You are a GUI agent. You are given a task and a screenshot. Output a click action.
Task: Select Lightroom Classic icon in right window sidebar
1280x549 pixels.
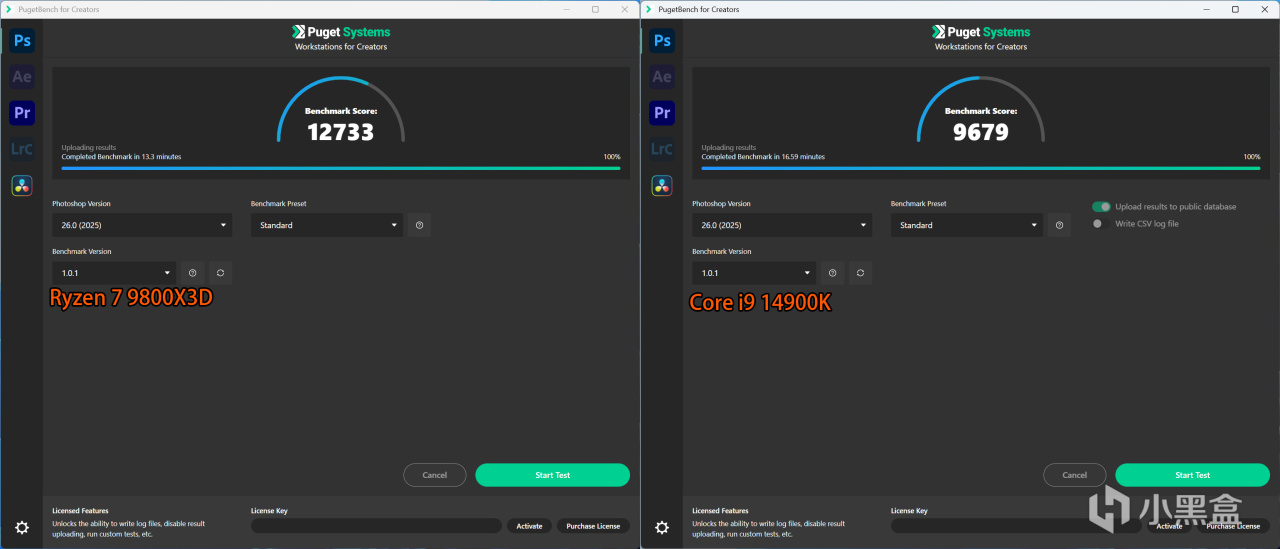point(662,149)
